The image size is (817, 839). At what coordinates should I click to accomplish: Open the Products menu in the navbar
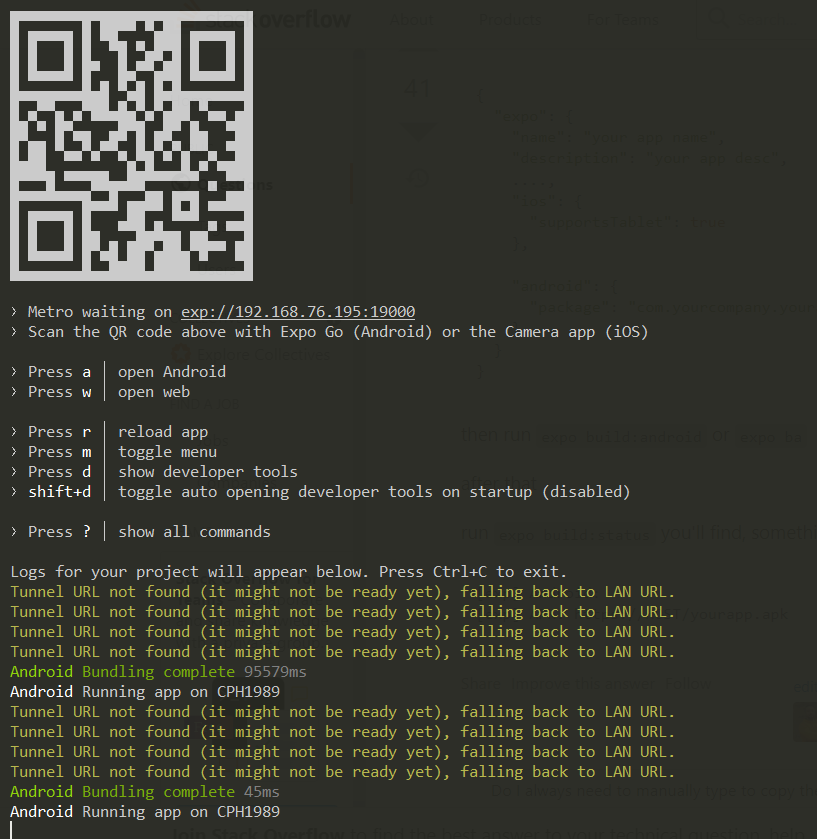click(510, 19)
